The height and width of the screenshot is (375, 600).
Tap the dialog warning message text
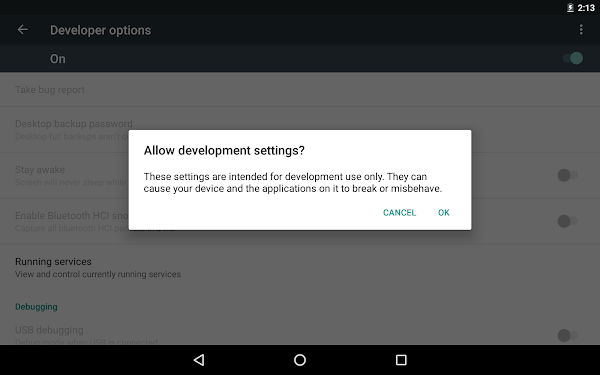click(293, 183)
